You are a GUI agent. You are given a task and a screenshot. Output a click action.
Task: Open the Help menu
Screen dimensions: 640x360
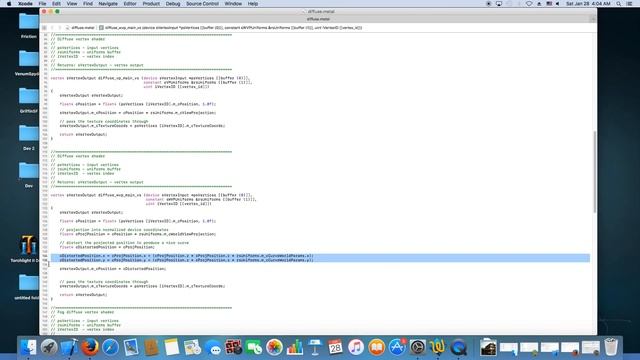click(x=253, y=4)
